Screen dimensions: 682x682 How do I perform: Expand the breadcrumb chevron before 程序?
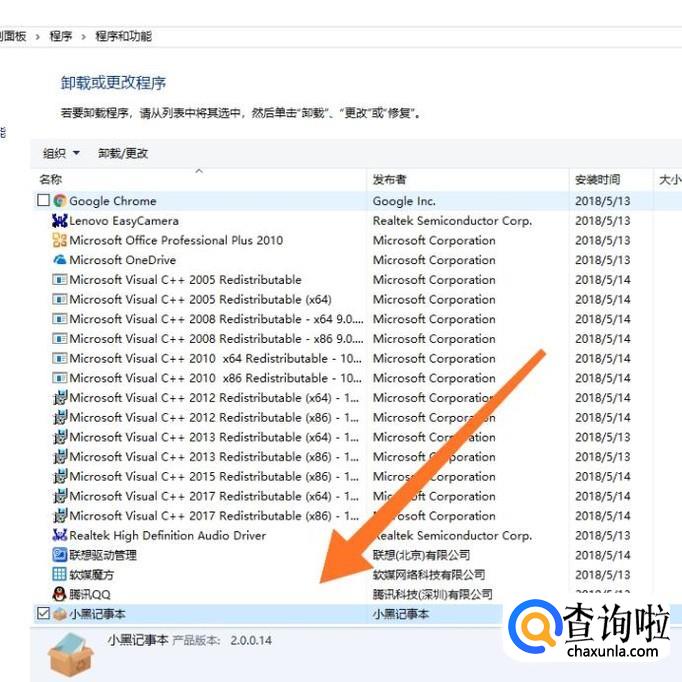click(x=37, y=37)
